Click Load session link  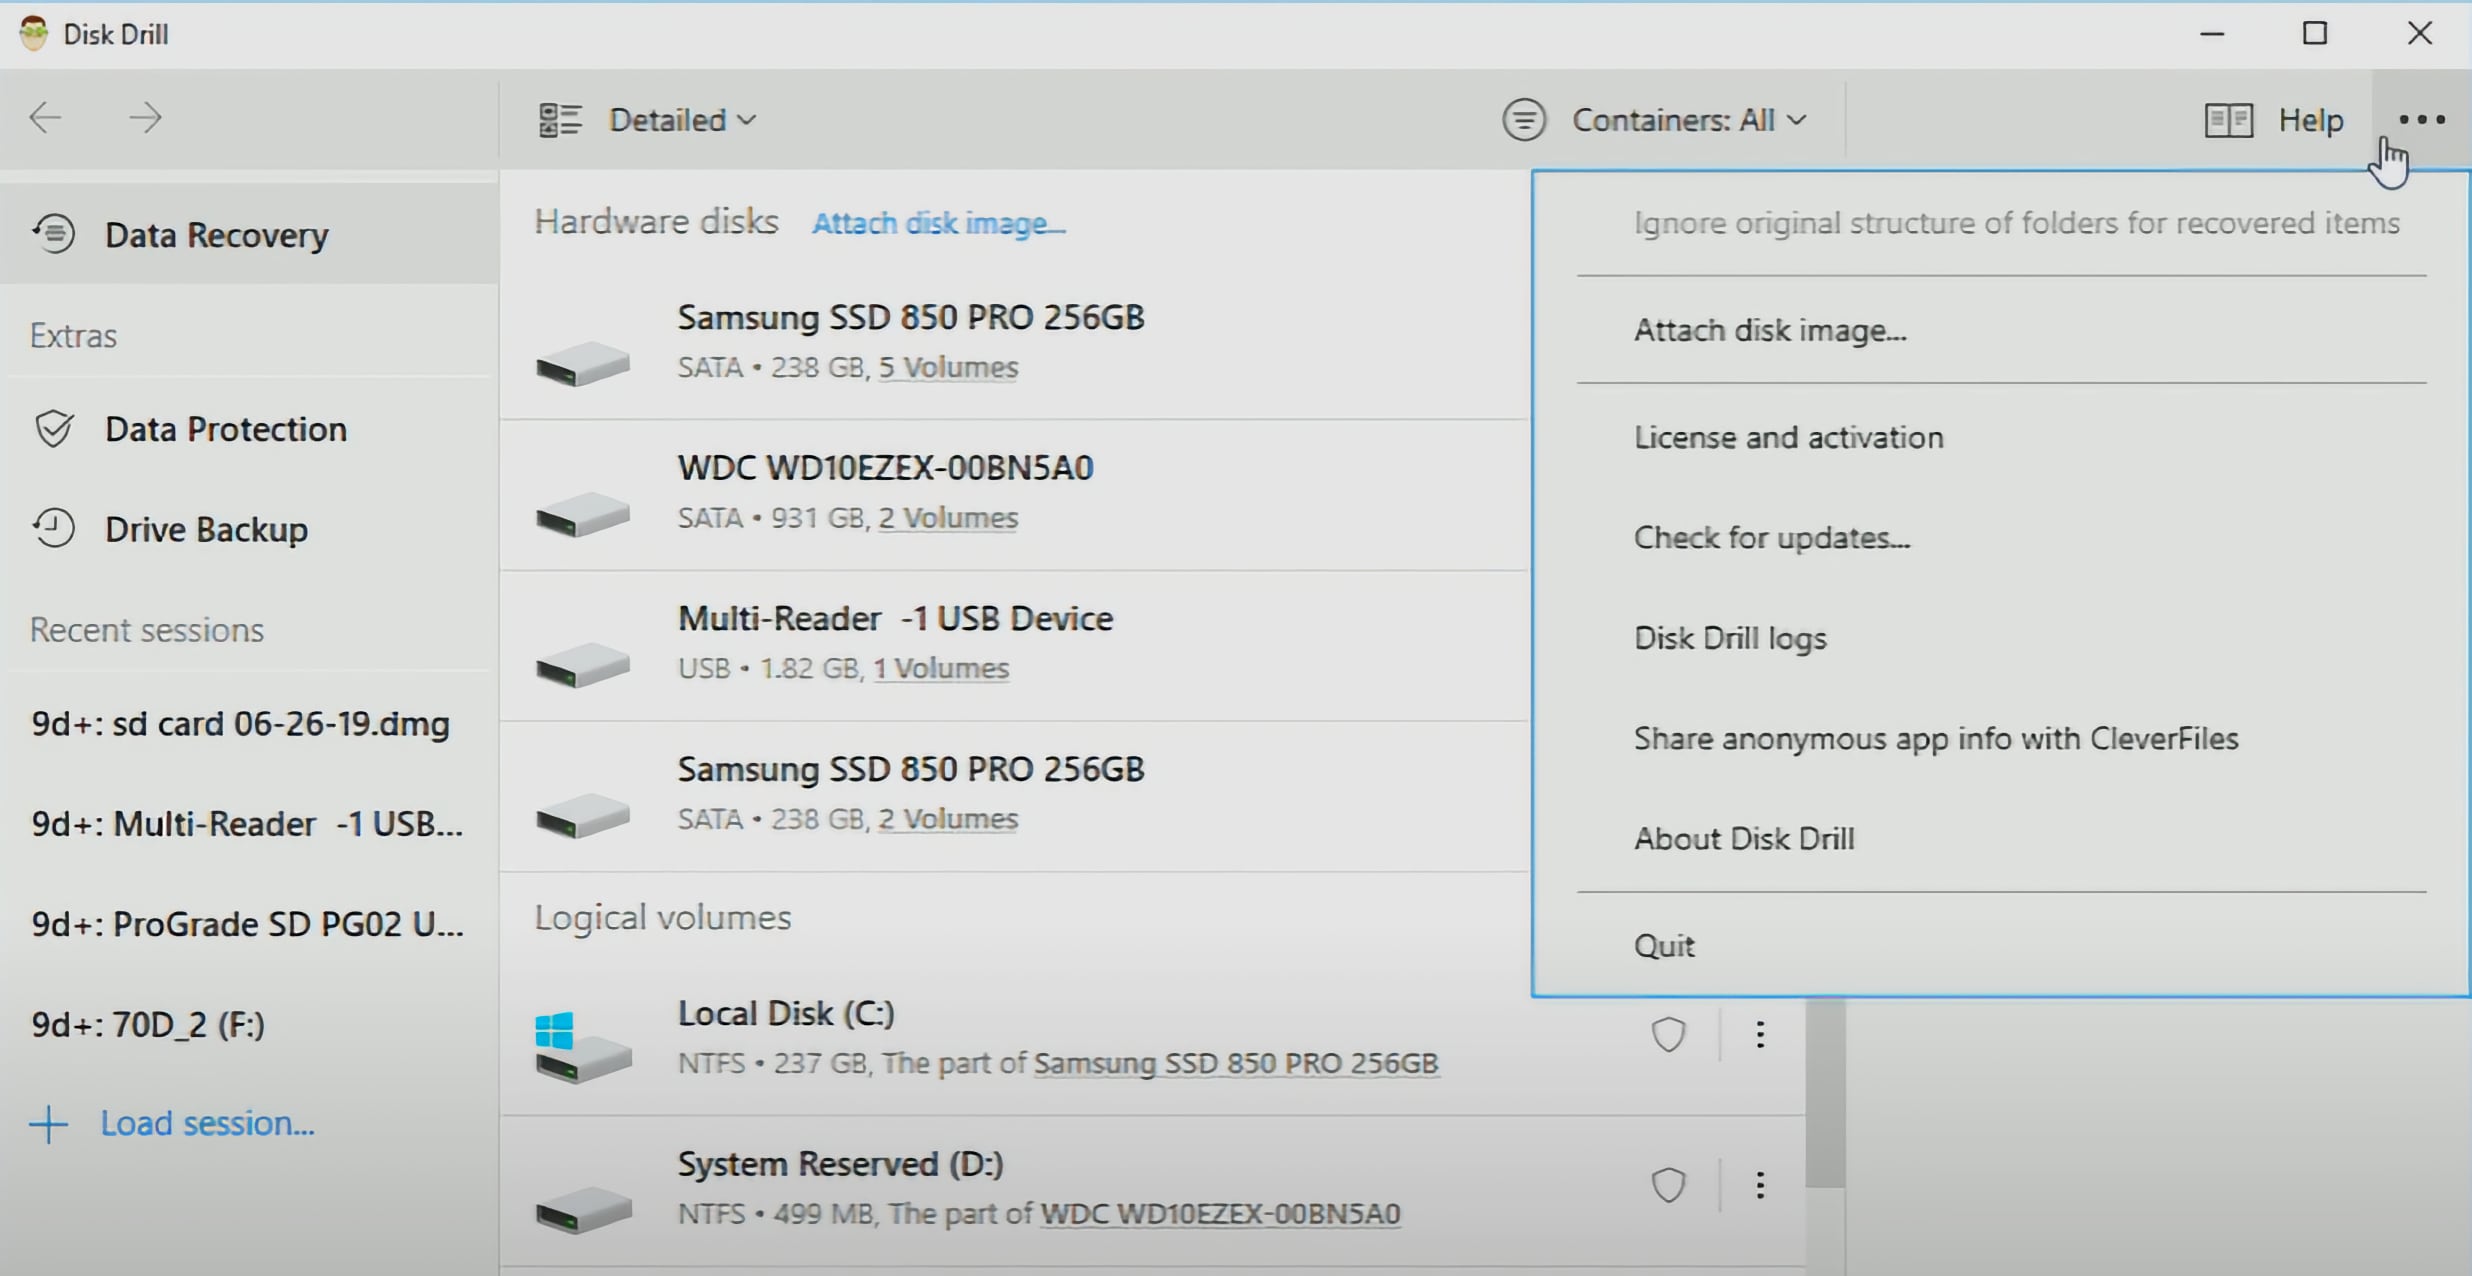(207, 1123)
